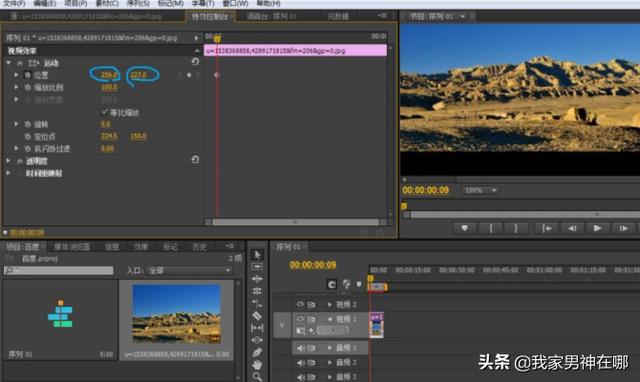Open the 文件(F) menu
This screenshot has width=640, height=382.
click(x=14, y=3)
